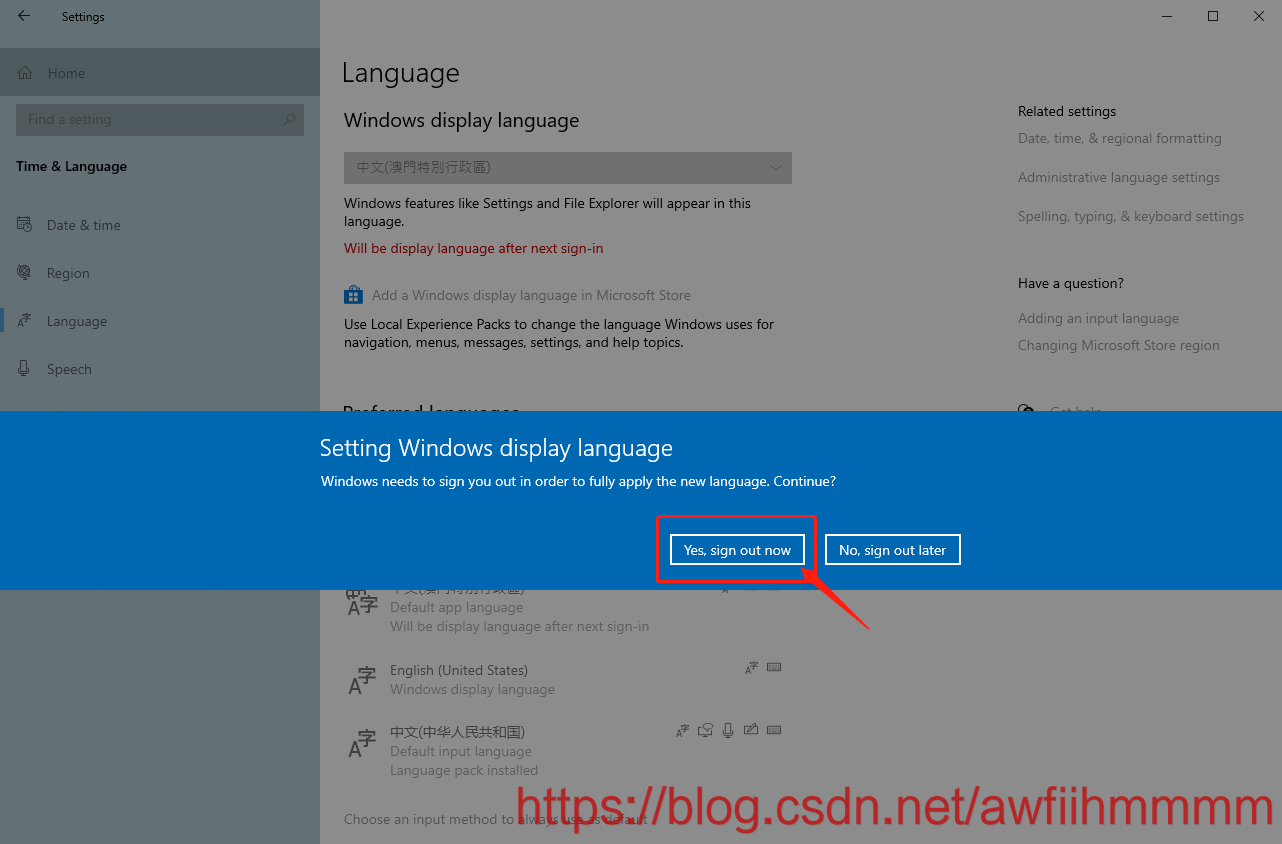Click keyboard icon in 中文(中华人民共和国) row

tap(773, 730)
